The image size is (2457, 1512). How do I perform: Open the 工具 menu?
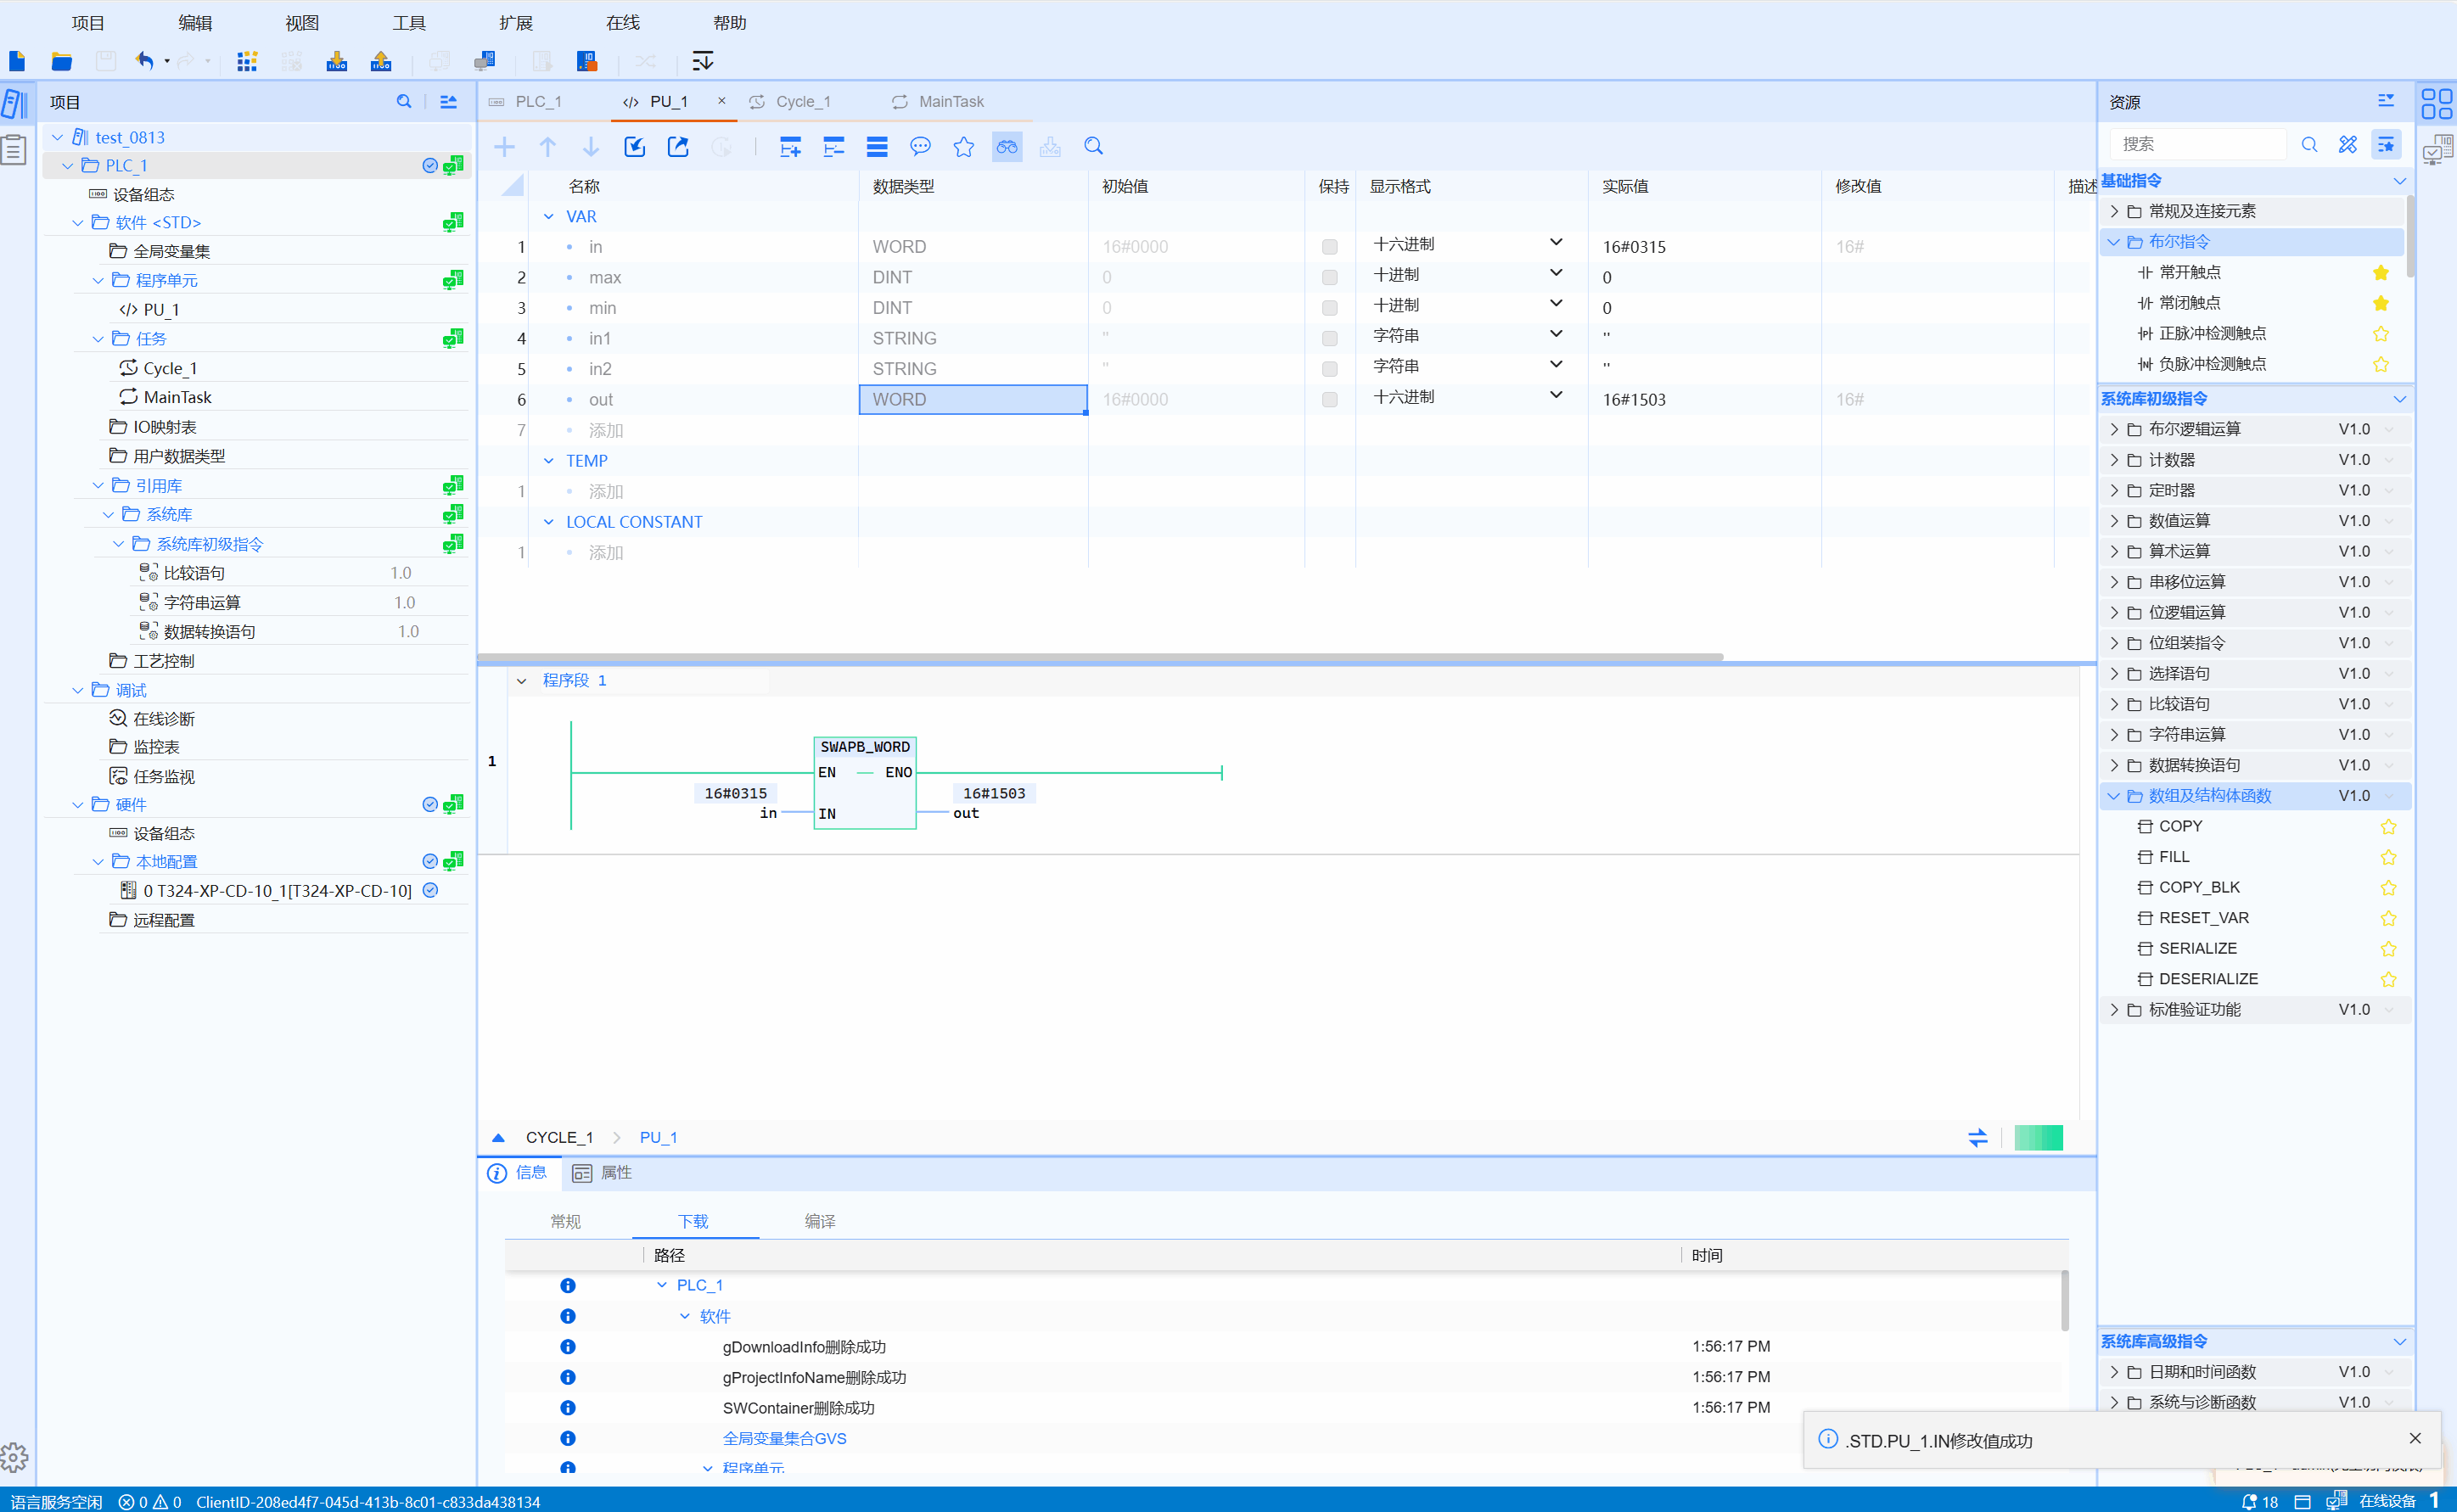(409, 22)
